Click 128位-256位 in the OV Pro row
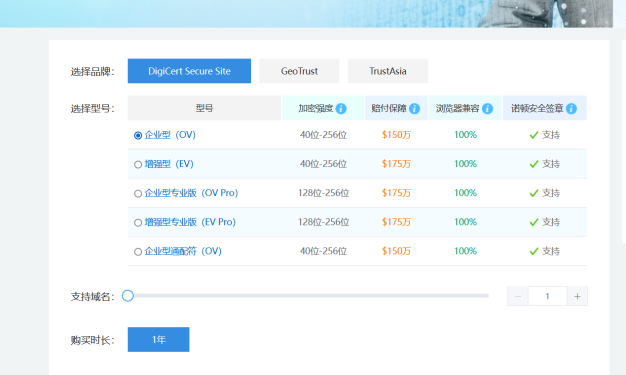 [x=323, y=193]
